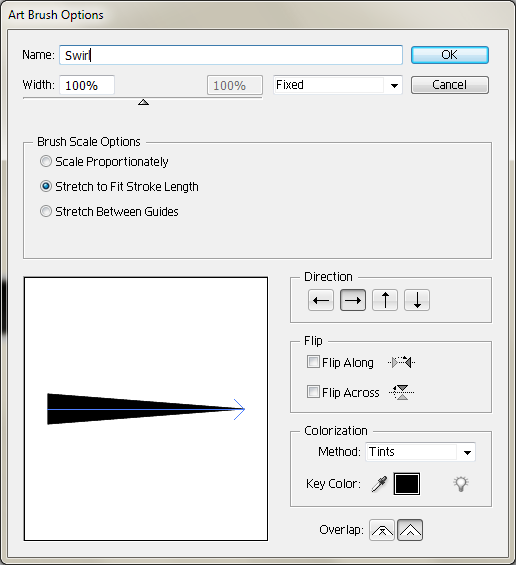Screen dimensions: 516x565
Task: Click into the Name text field
Action: pos(231,55)
